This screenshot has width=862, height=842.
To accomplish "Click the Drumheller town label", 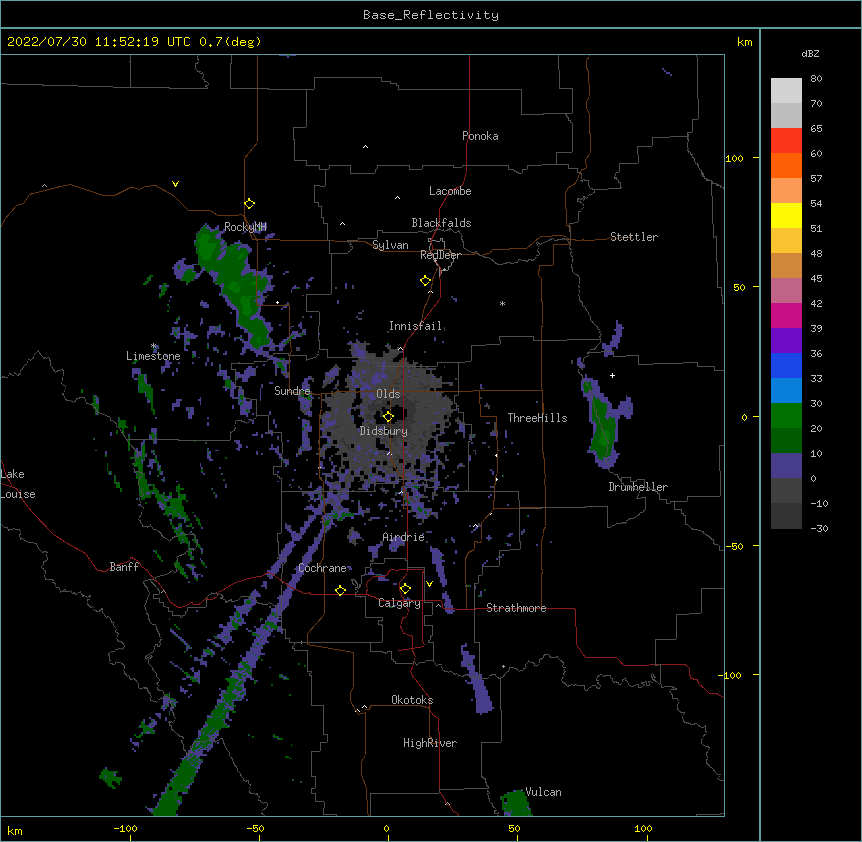I will (x=638, y=487).
